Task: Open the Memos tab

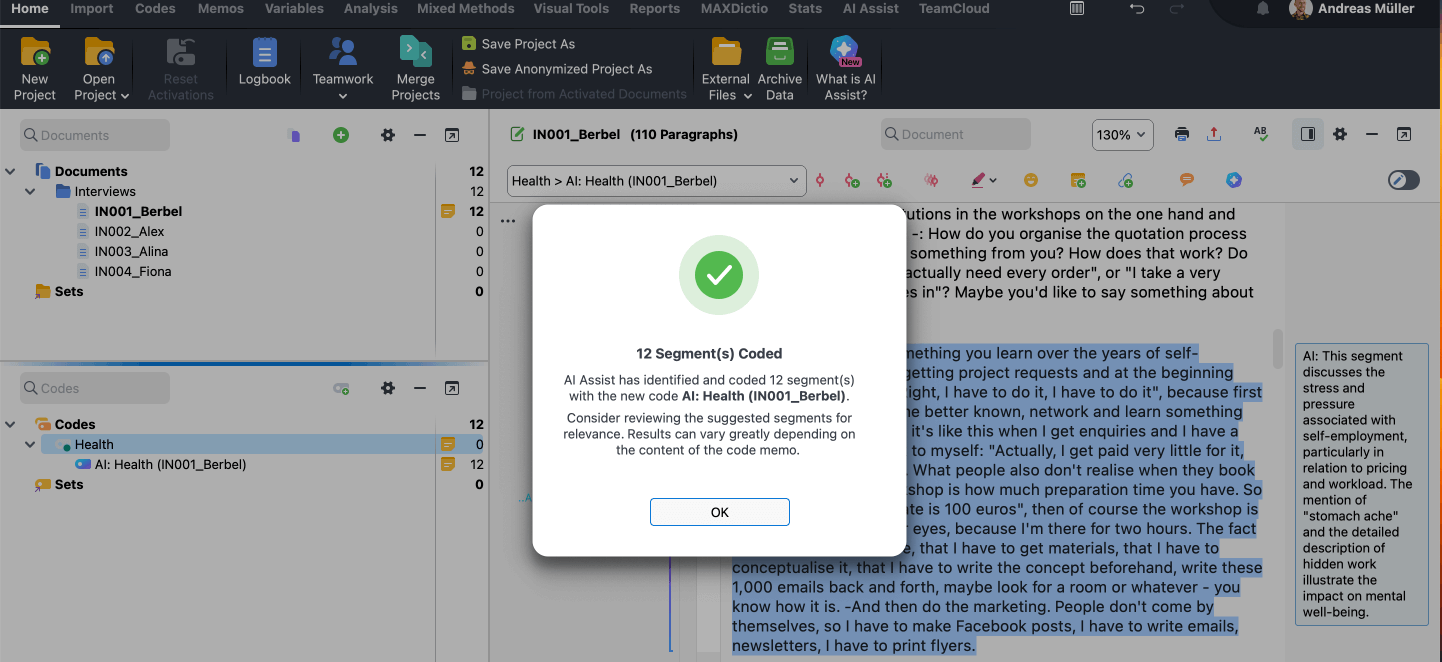Action: tap(220, 8)
